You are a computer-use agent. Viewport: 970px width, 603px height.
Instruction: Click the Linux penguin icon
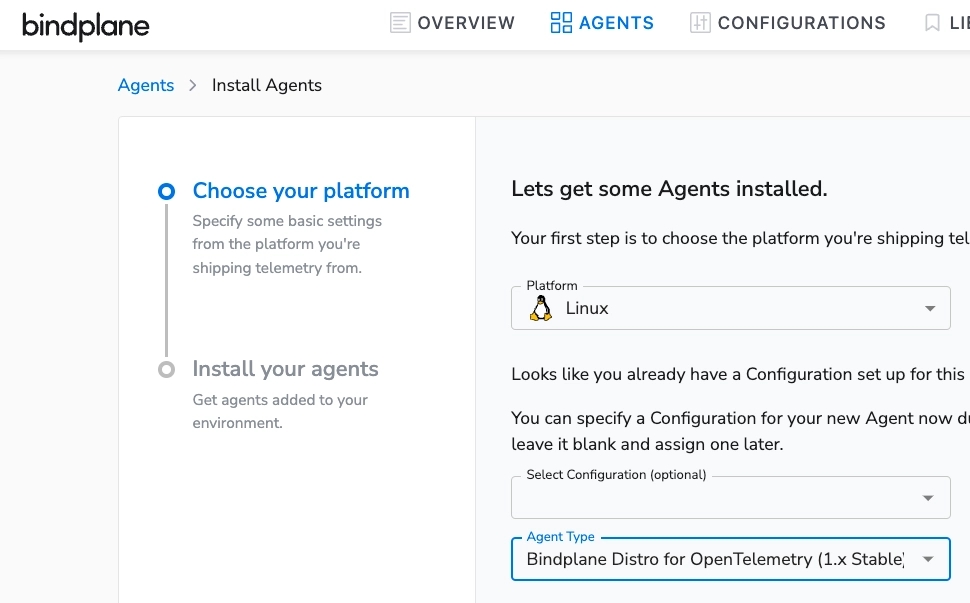coord(541,308)
